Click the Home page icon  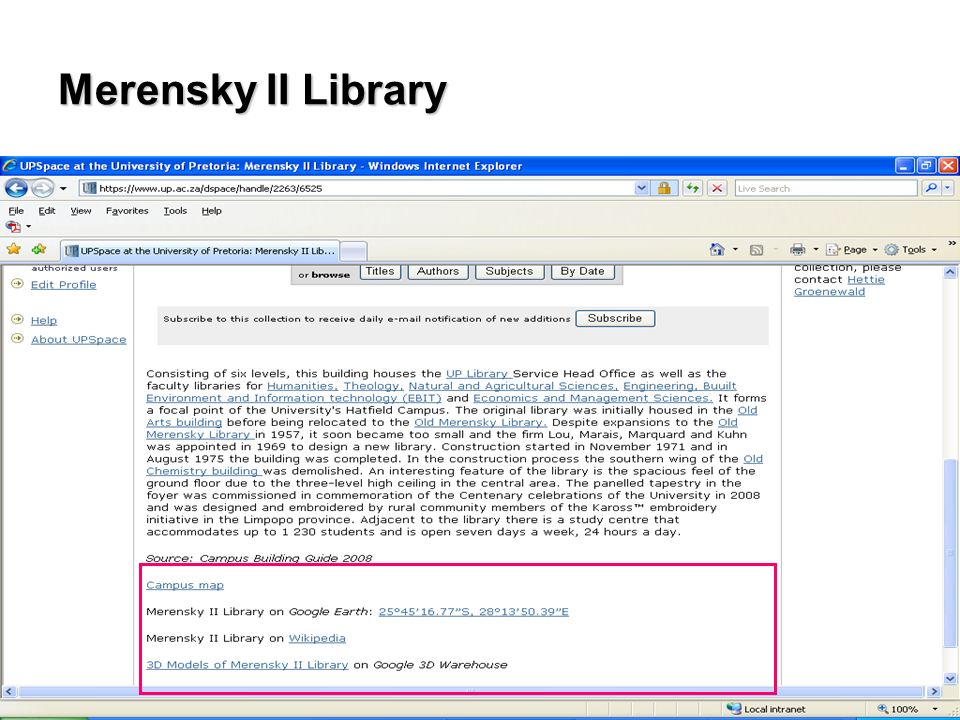pos(717,249)
